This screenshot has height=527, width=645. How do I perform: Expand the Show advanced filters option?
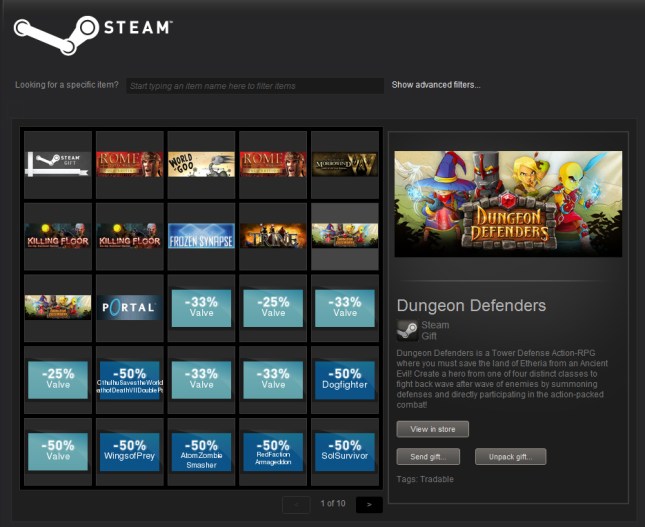click(436, 85)
